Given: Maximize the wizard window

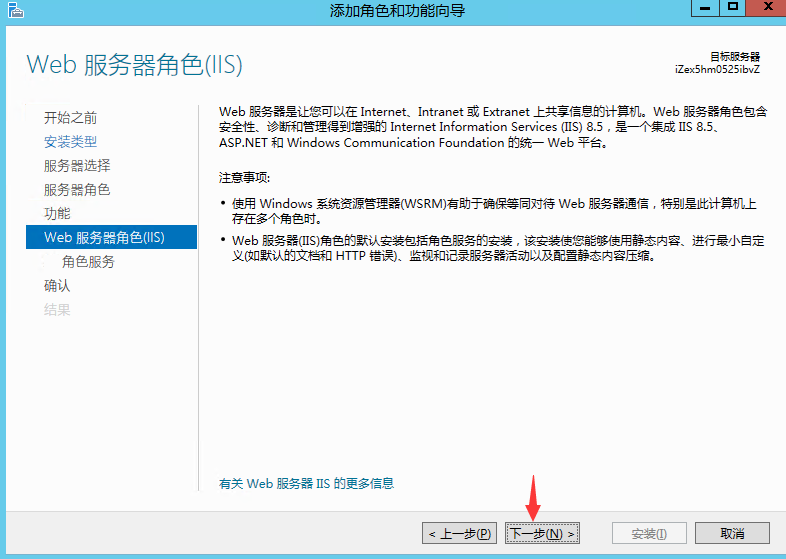Looking at the screenshot, I should click(733, 8).
